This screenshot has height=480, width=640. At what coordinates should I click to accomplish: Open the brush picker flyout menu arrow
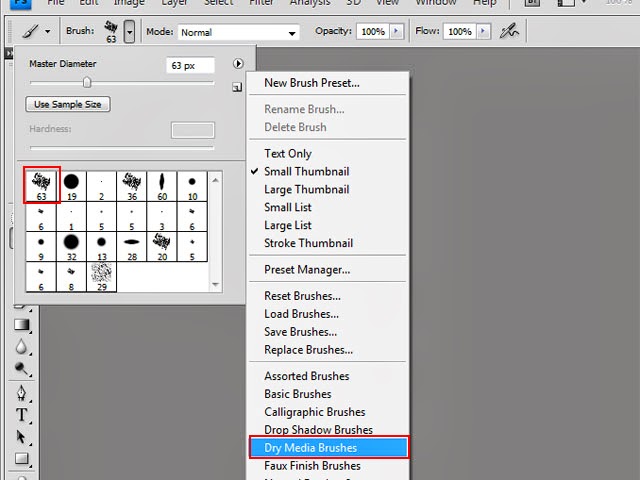238,64
